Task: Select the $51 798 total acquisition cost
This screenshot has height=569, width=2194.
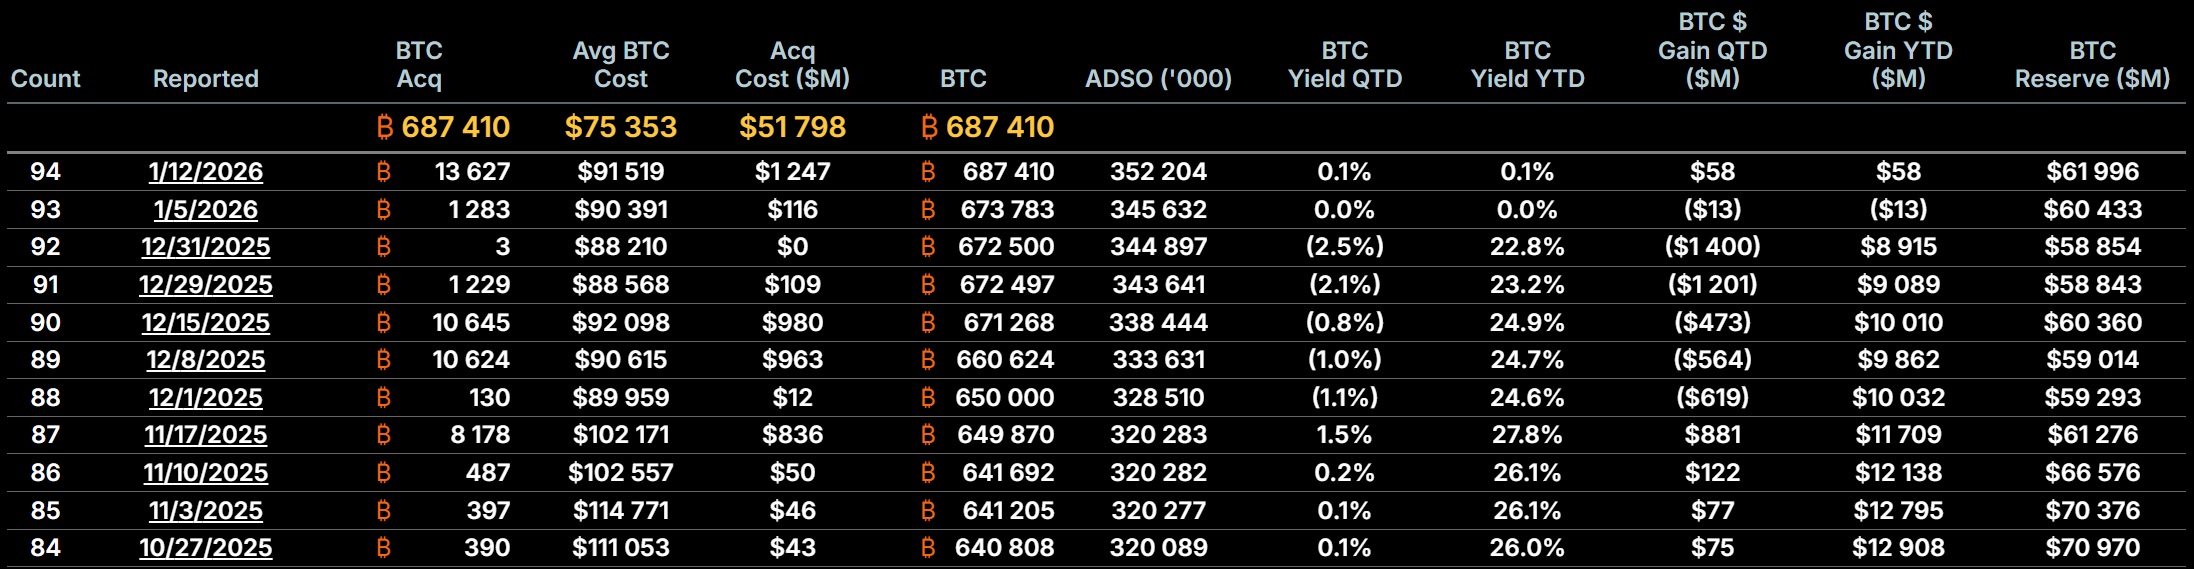Action: [x=792, y=127]
